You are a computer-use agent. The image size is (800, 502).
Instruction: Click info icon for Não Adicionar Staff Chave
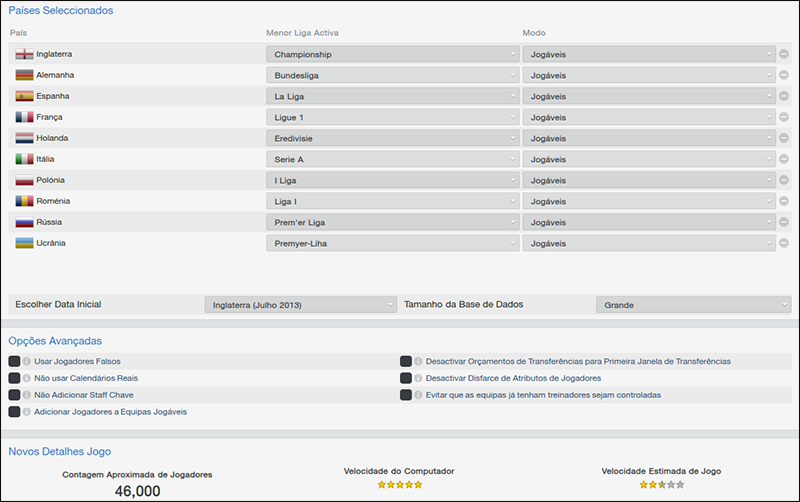pyautogui.click(x=26, y=395)
